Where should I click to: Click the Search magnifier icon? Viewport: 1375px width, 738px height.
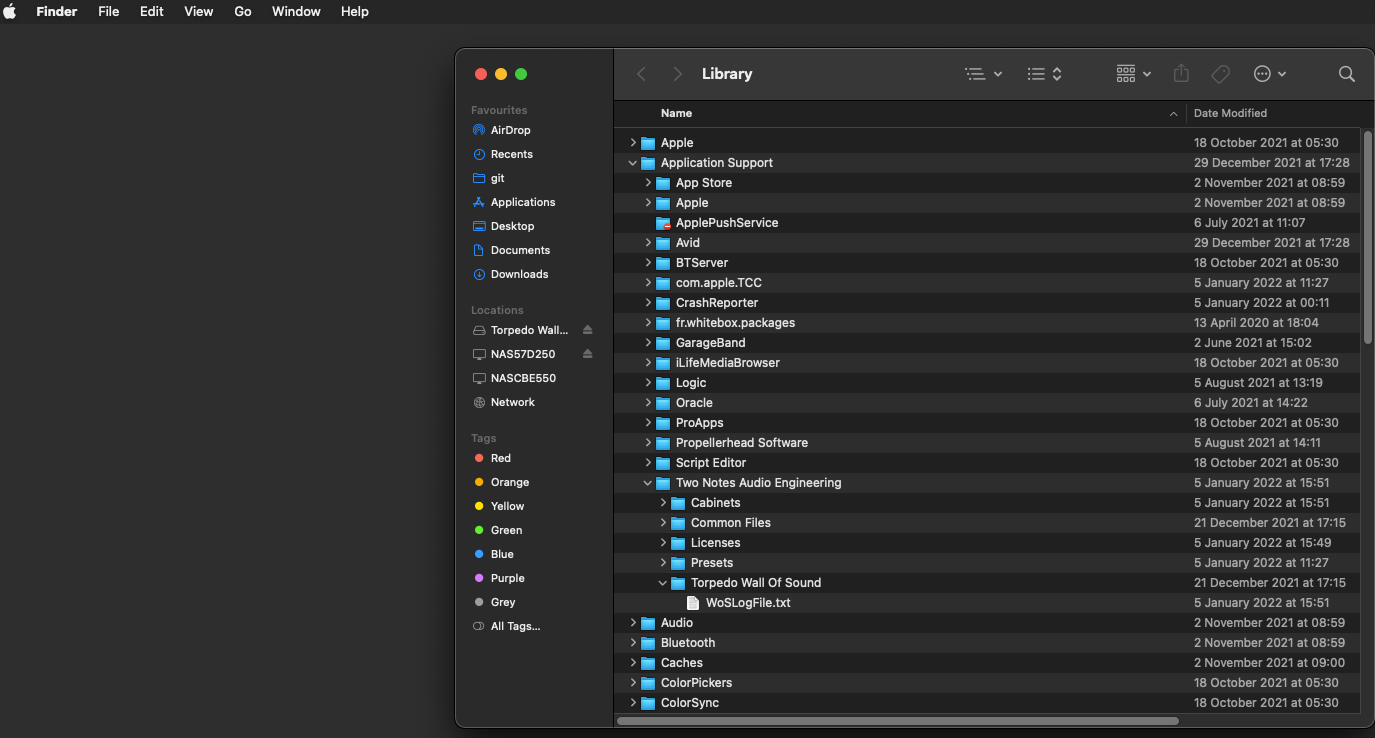1347,74
